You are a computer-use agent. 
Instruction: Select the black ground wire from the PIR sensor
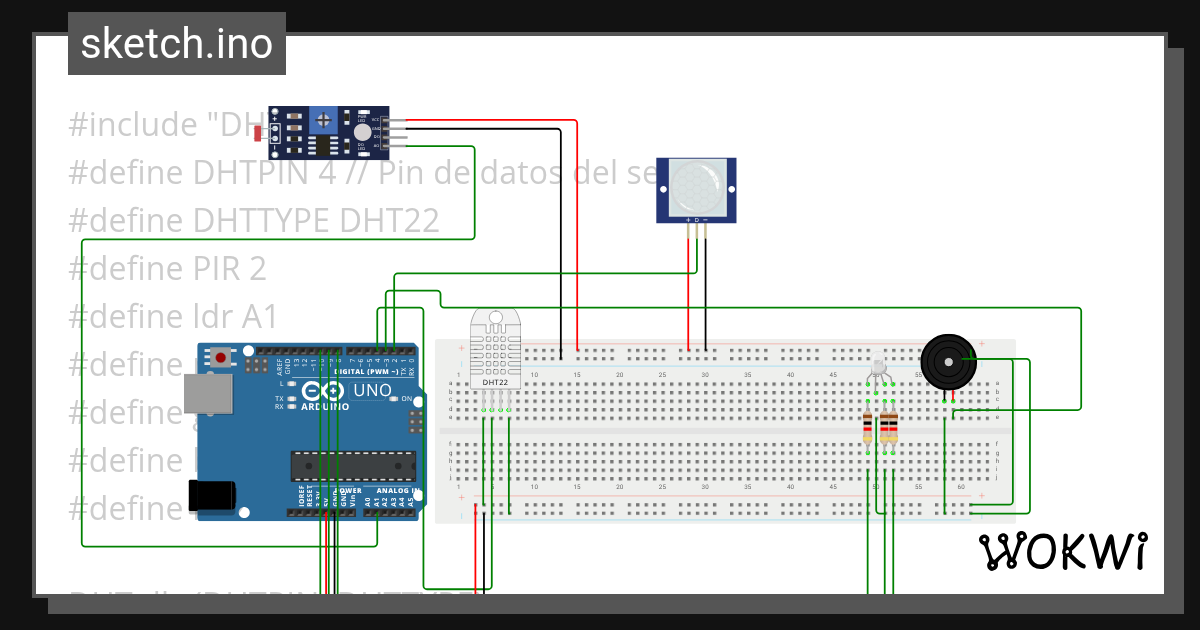tap(706, 300)
